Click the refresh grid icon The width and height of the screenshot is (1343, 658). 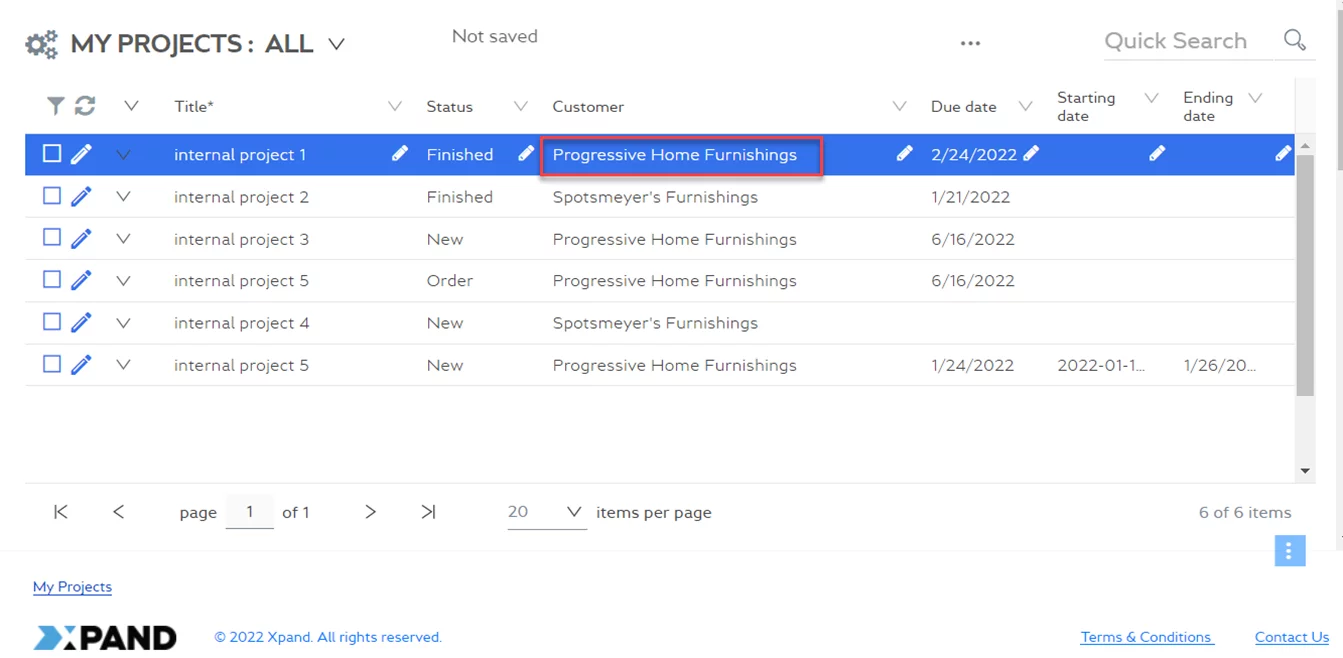pyautogui.click(x=85, y=106)
